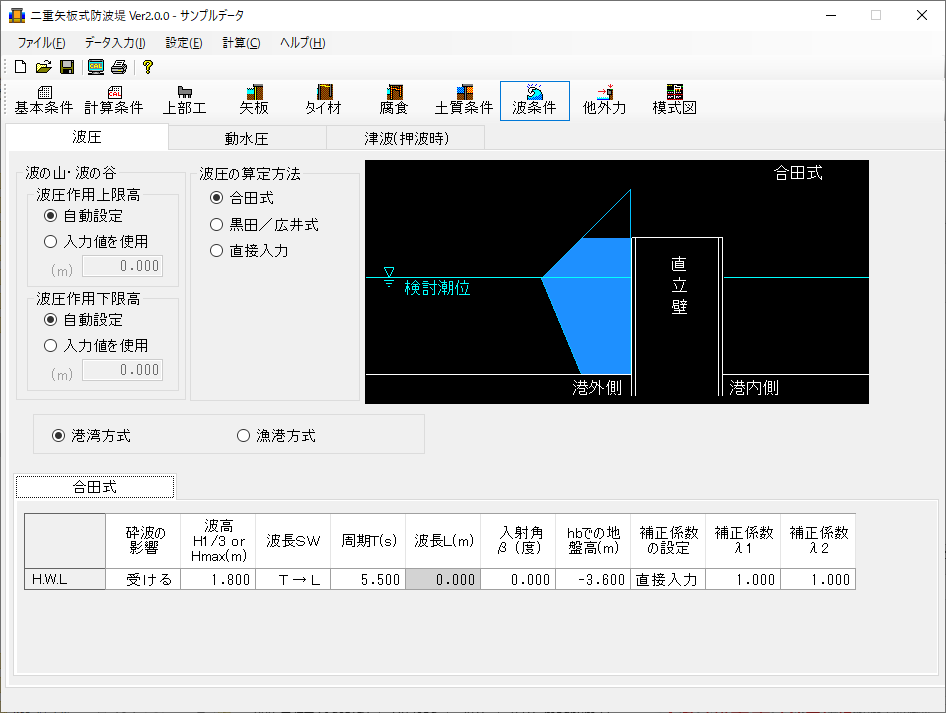Open the 波長SW cell showing T→L

point(293,580)
